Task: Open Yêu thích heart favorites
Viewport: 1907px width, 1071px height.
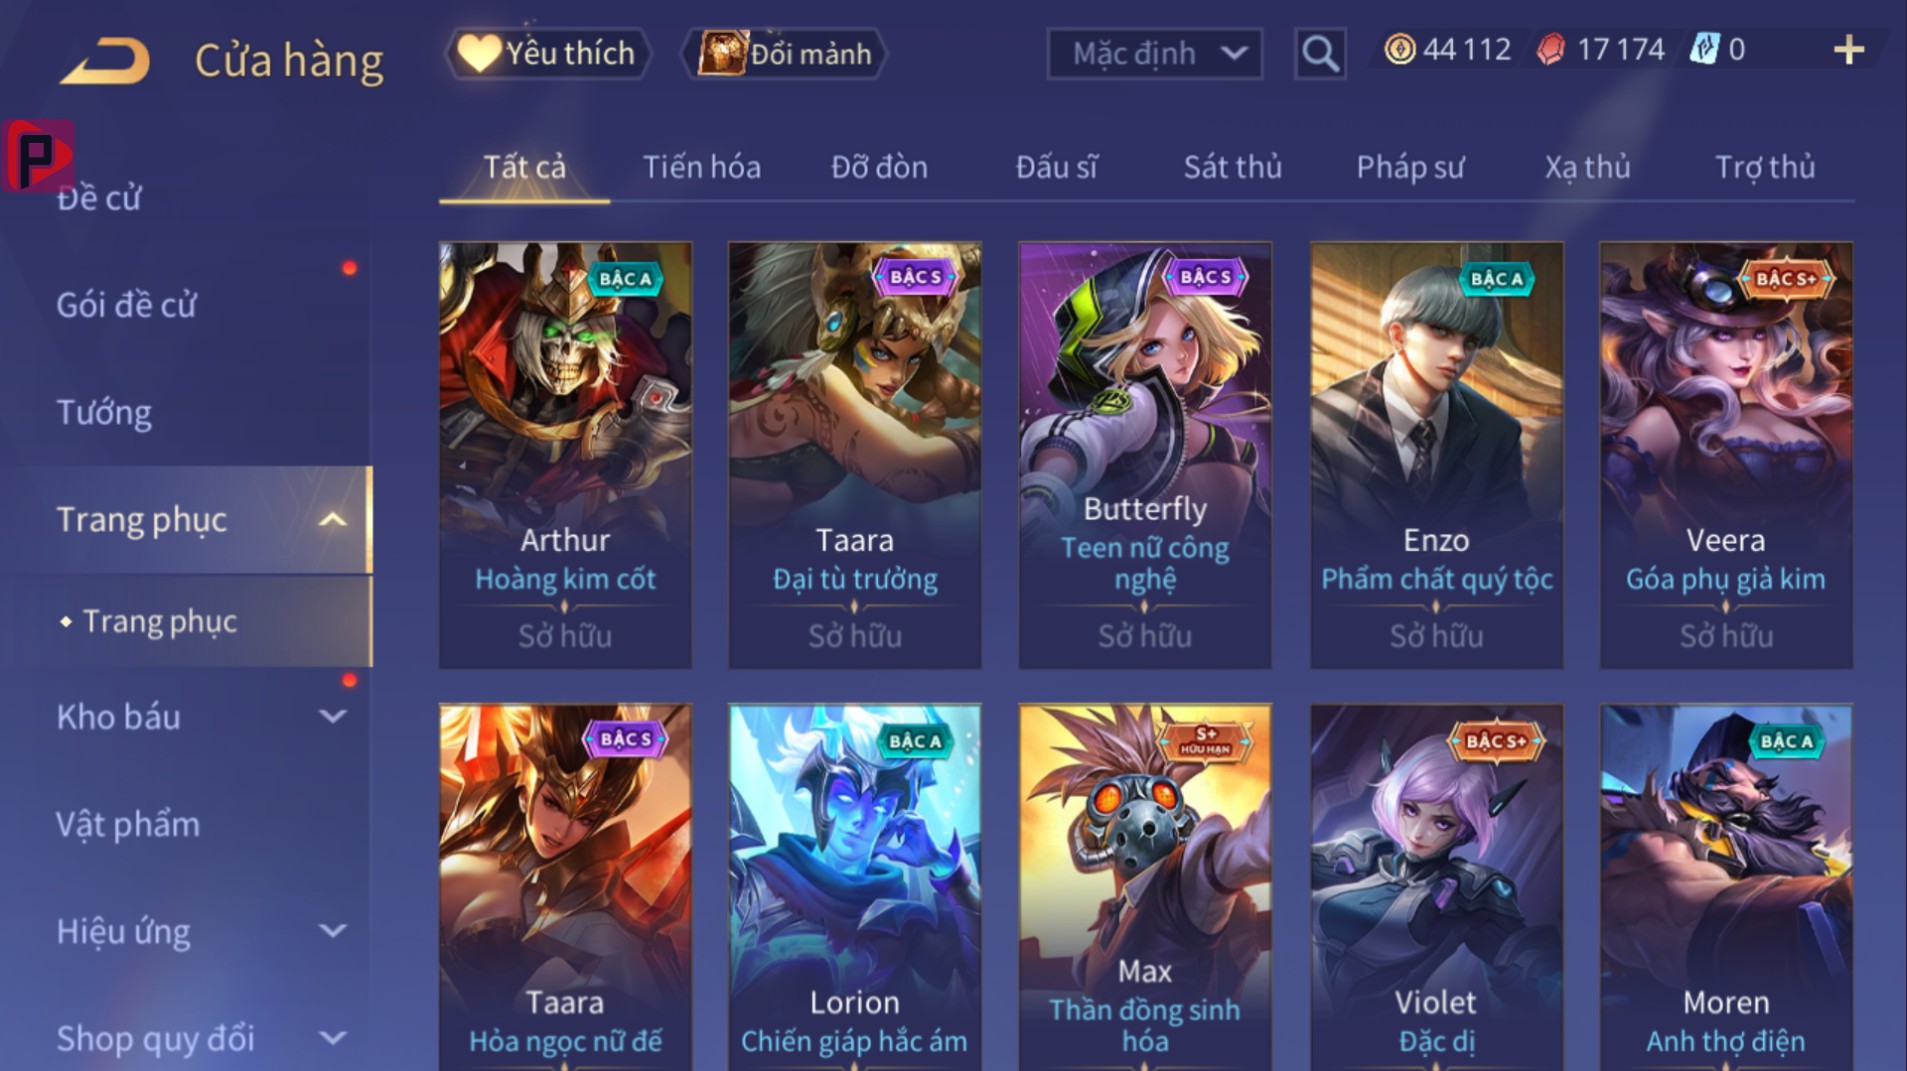Action: (547, 53)
